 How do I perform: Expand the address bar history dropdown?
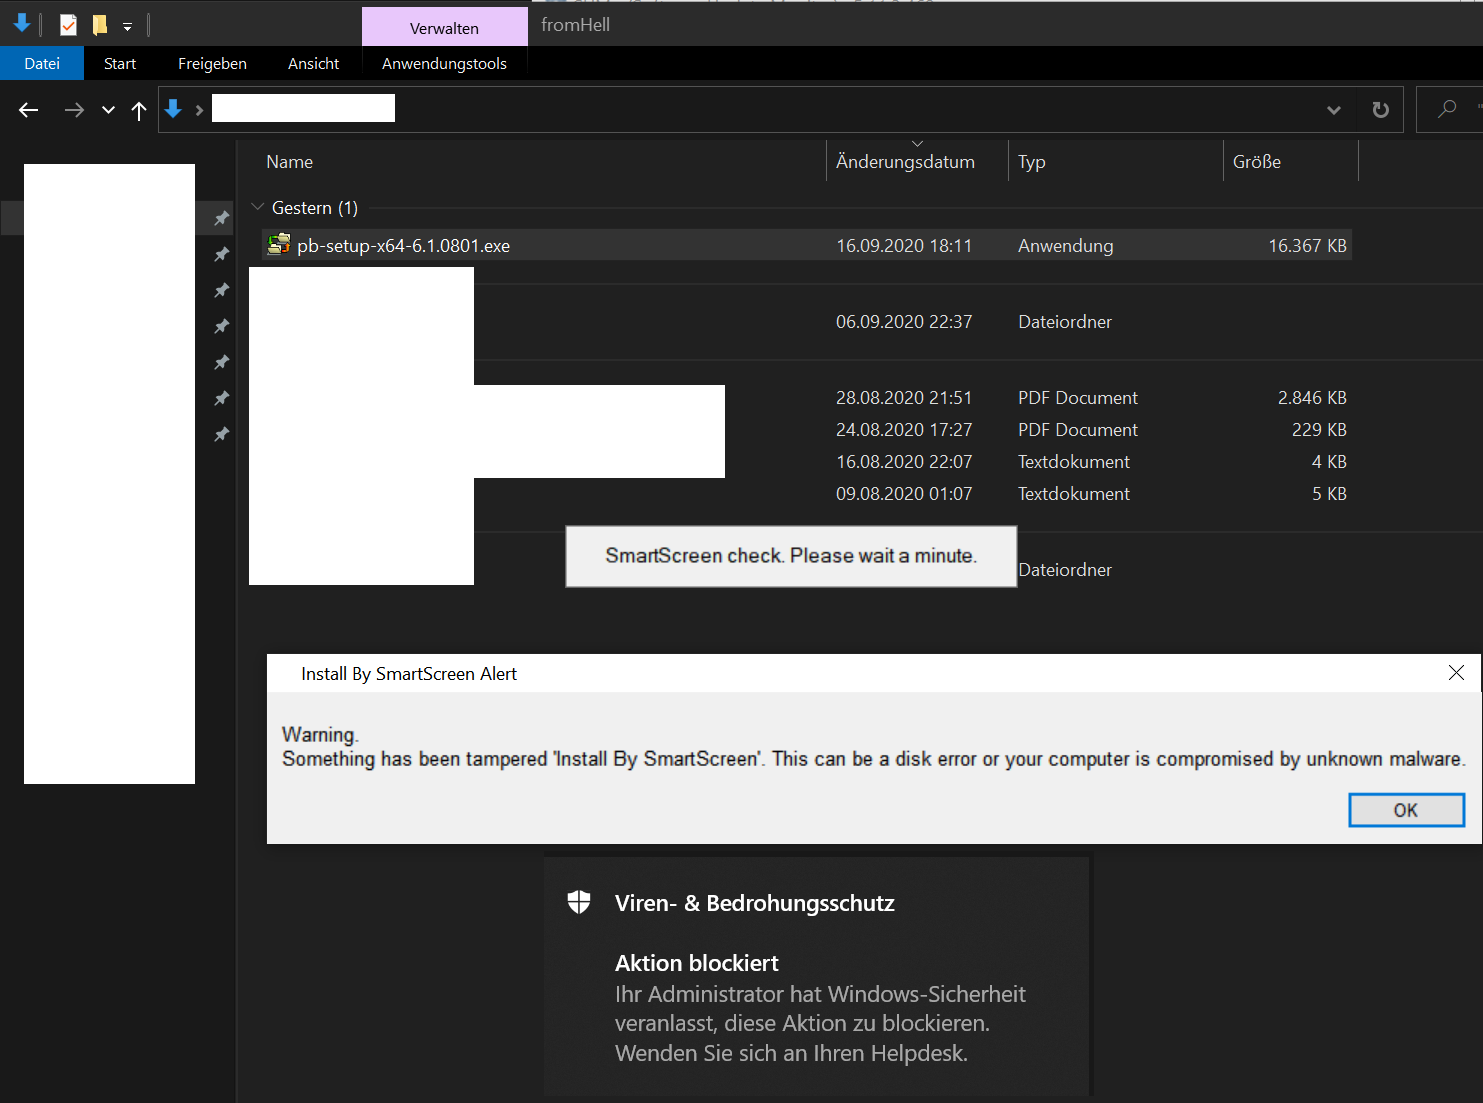[x=1333, y=110]
